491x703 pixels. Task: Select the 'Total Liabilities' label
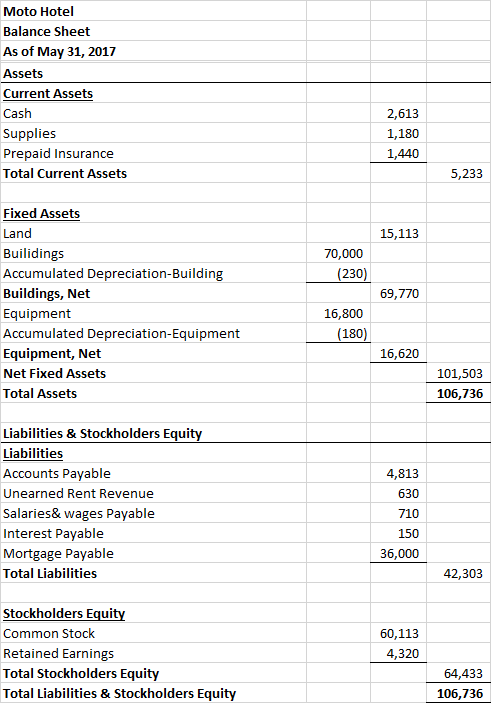click(50, 574)
